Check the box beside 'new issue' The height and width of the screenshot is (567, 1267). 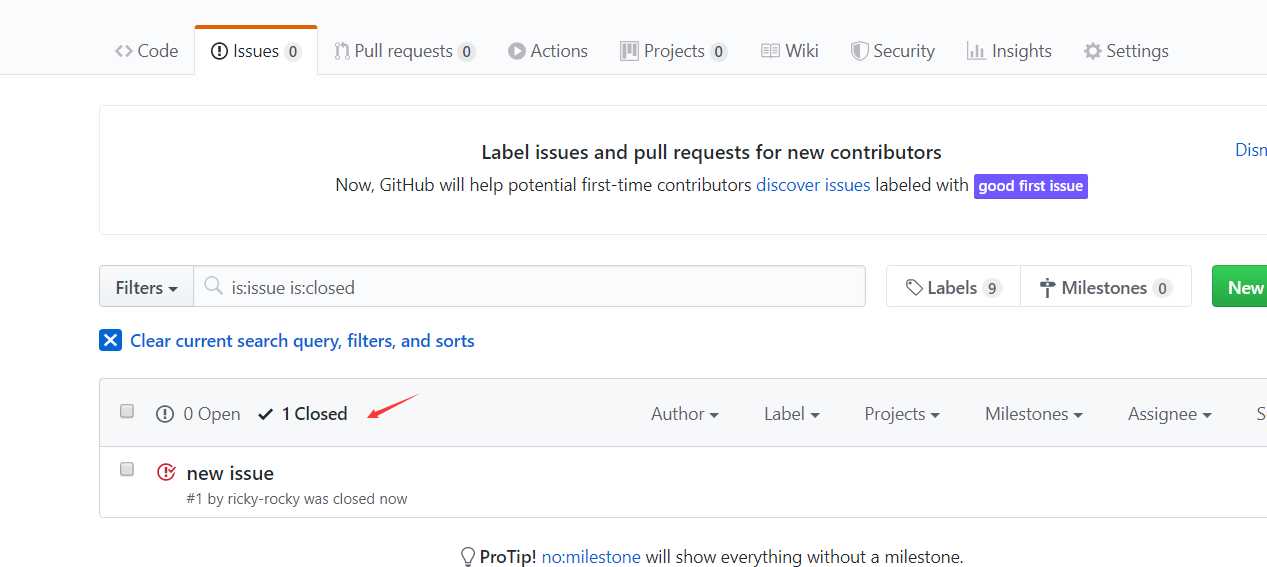(127, 469)
